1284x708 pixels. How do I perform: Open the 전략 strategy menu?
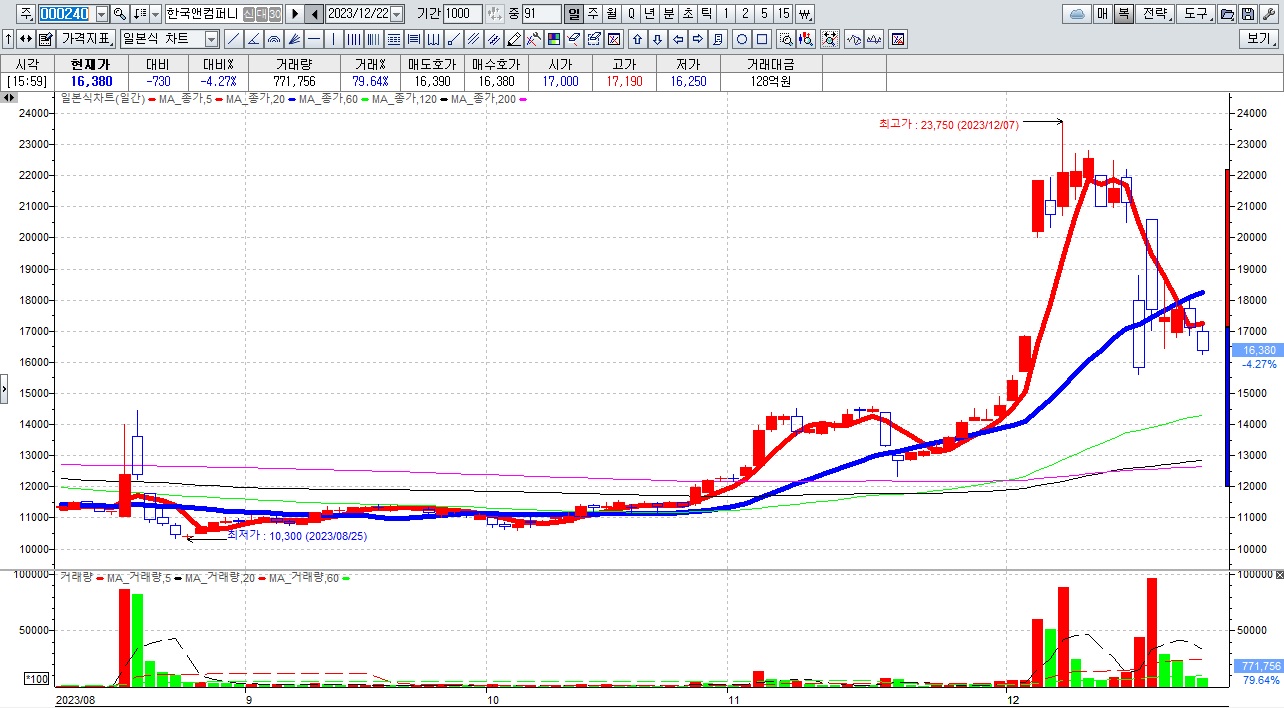click(x=1155, y=14)
